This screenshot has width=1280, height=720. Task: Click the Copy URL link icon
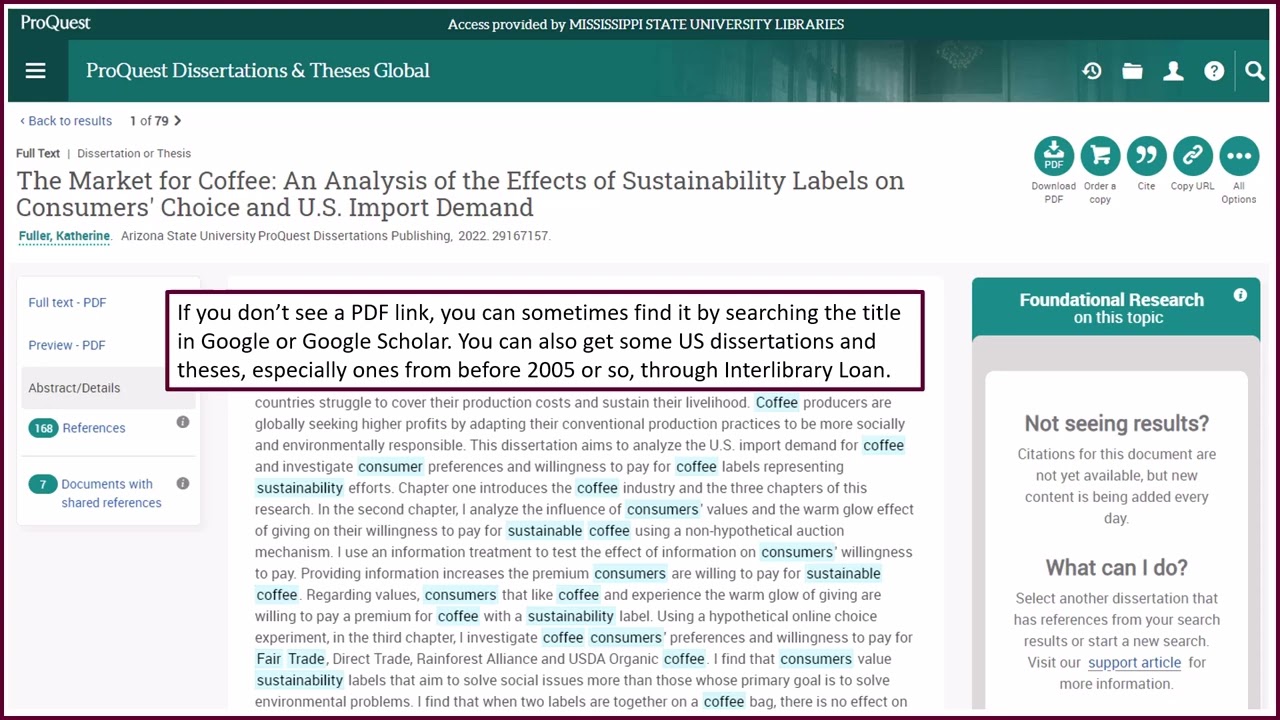pos(1192,156)
